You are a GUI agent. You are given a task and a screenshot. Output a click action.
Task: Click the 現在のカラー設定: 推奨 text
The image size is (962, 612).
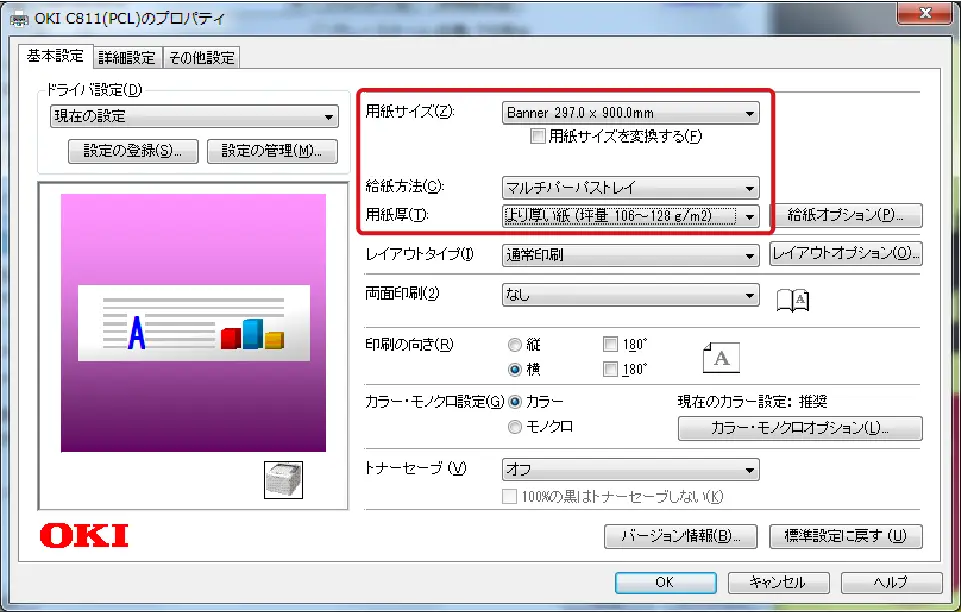click(753, 402)
